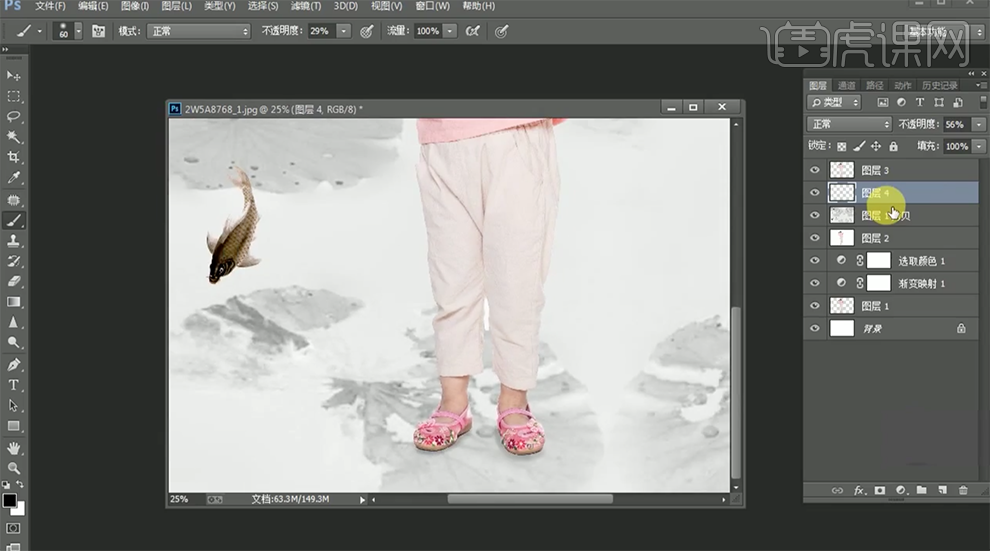Select the Zoom magnifier tool
This screenshot has width=990, height=551.
(13, 467)
